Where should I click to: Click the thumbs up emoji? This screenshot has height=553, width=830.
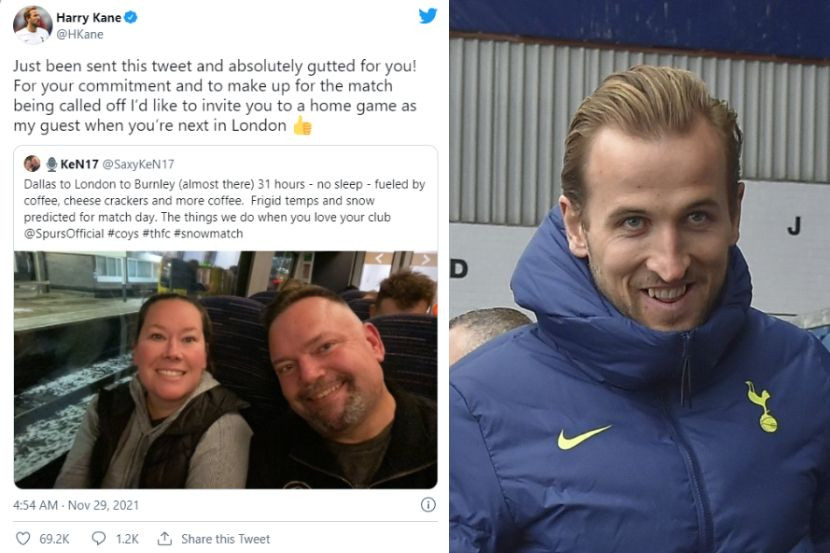coord(303,125)
